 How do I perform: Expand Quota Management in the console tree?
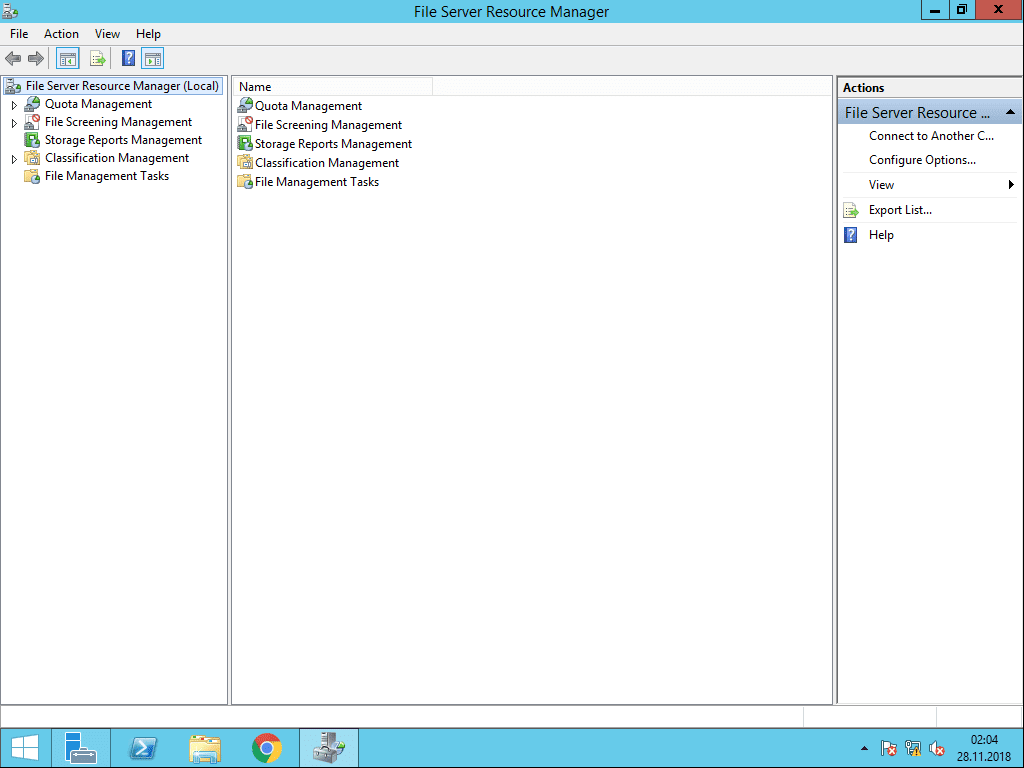[x=15, y=103]
